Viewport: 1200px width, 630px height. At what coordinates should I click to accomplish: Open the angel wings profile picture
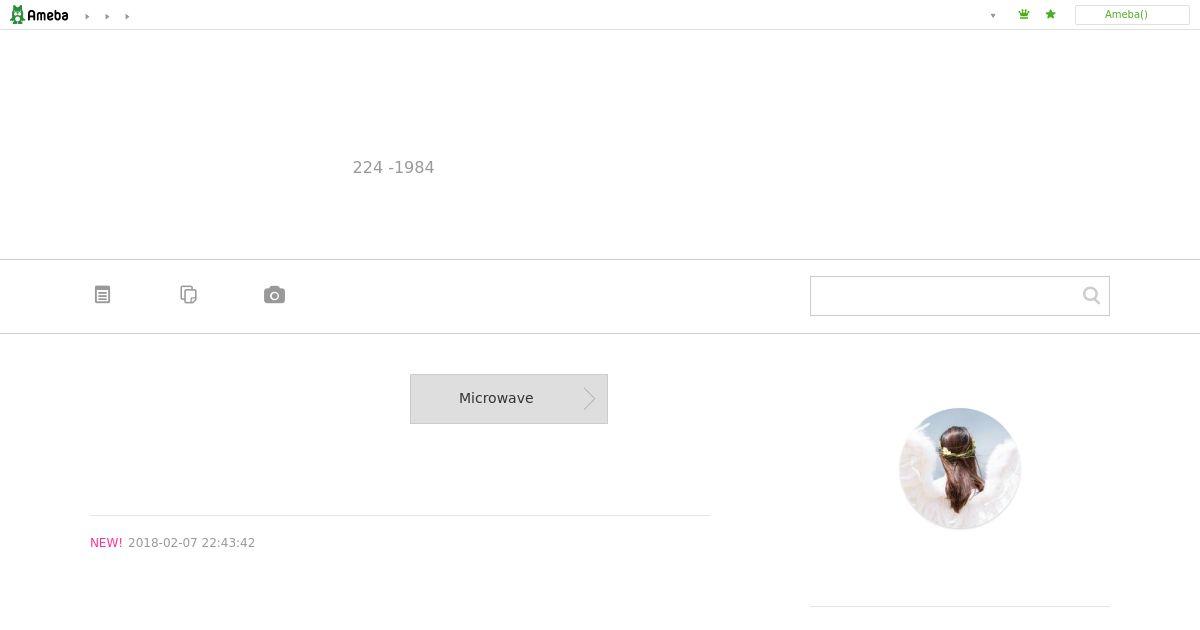point(960,468)
